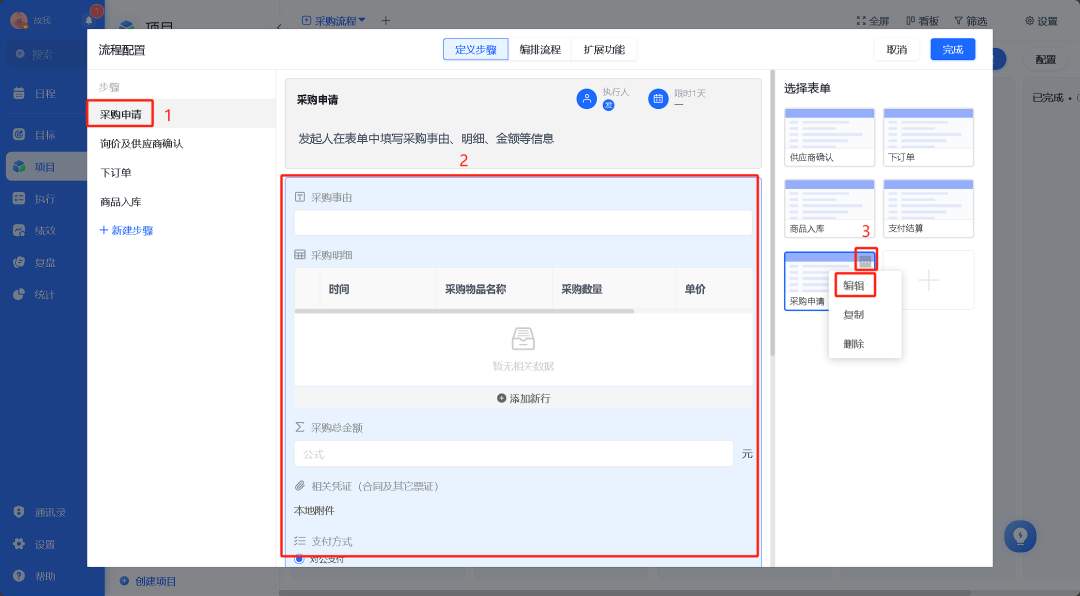Open the 看板 kanban view at top right
This screenshot has height=596, width=1080.
[925, 18]
